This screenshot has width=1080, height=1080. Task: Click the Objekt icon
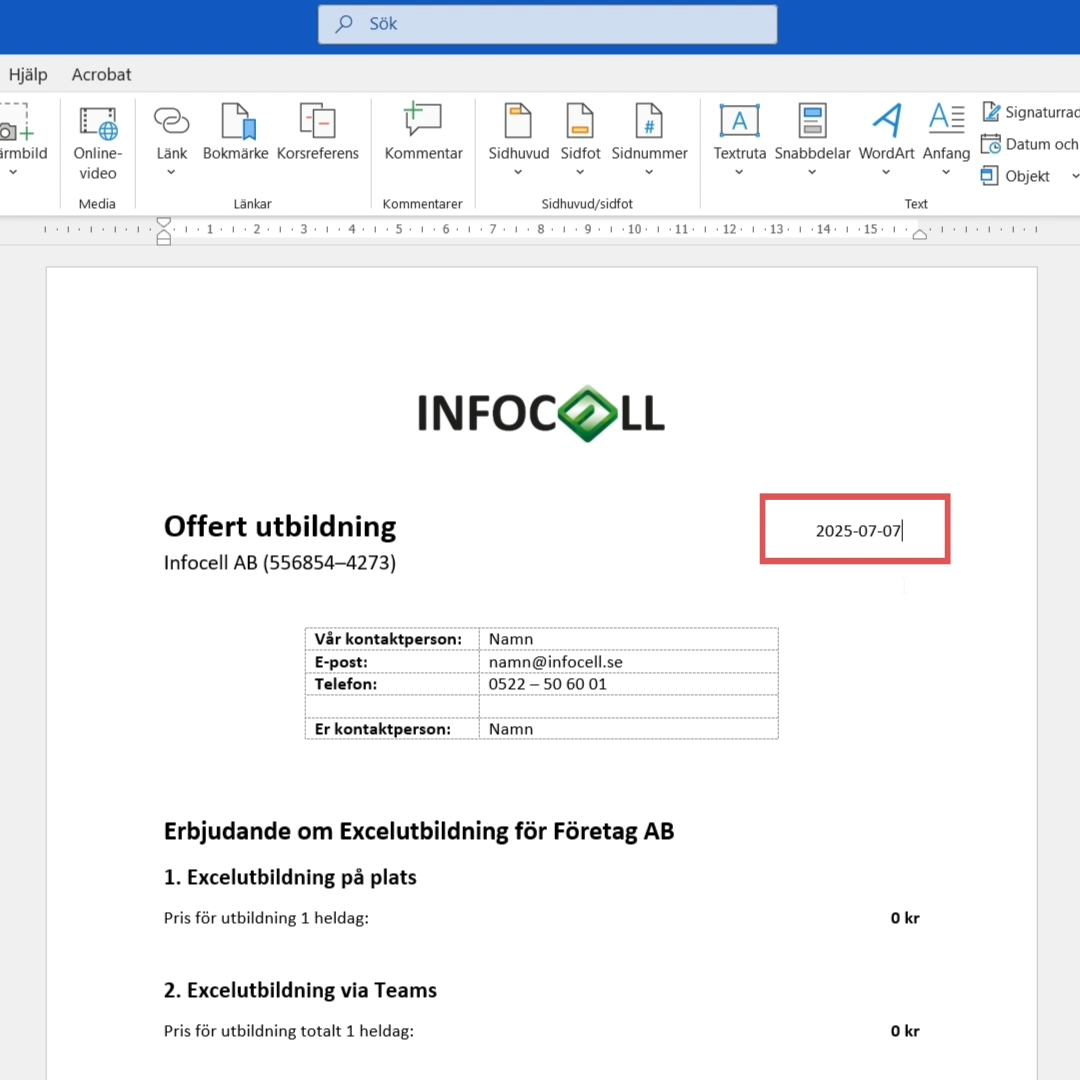989,176
